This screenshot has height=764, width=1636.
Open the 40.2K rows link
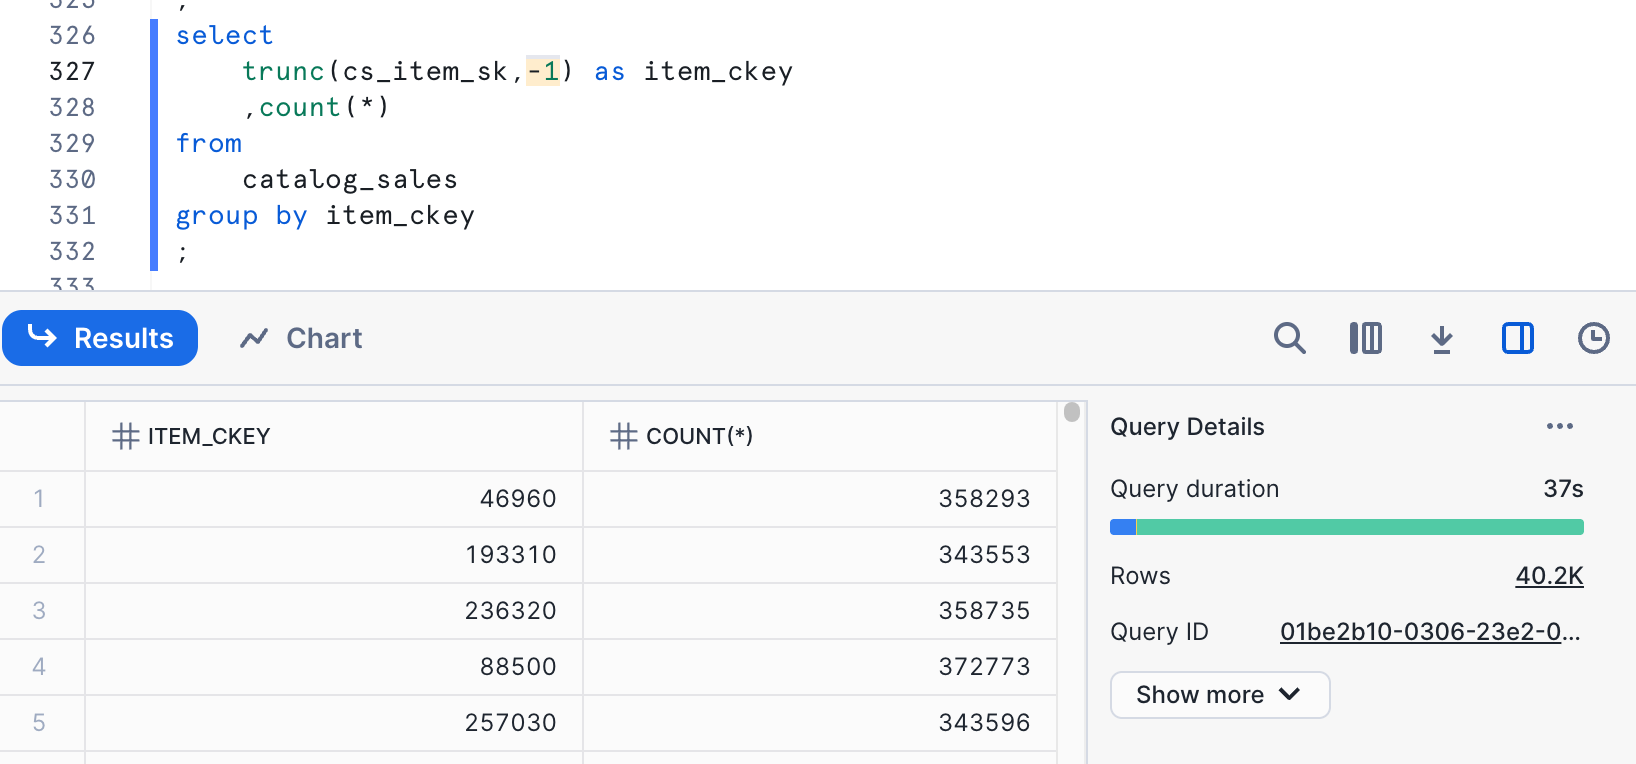[1548, 576]
